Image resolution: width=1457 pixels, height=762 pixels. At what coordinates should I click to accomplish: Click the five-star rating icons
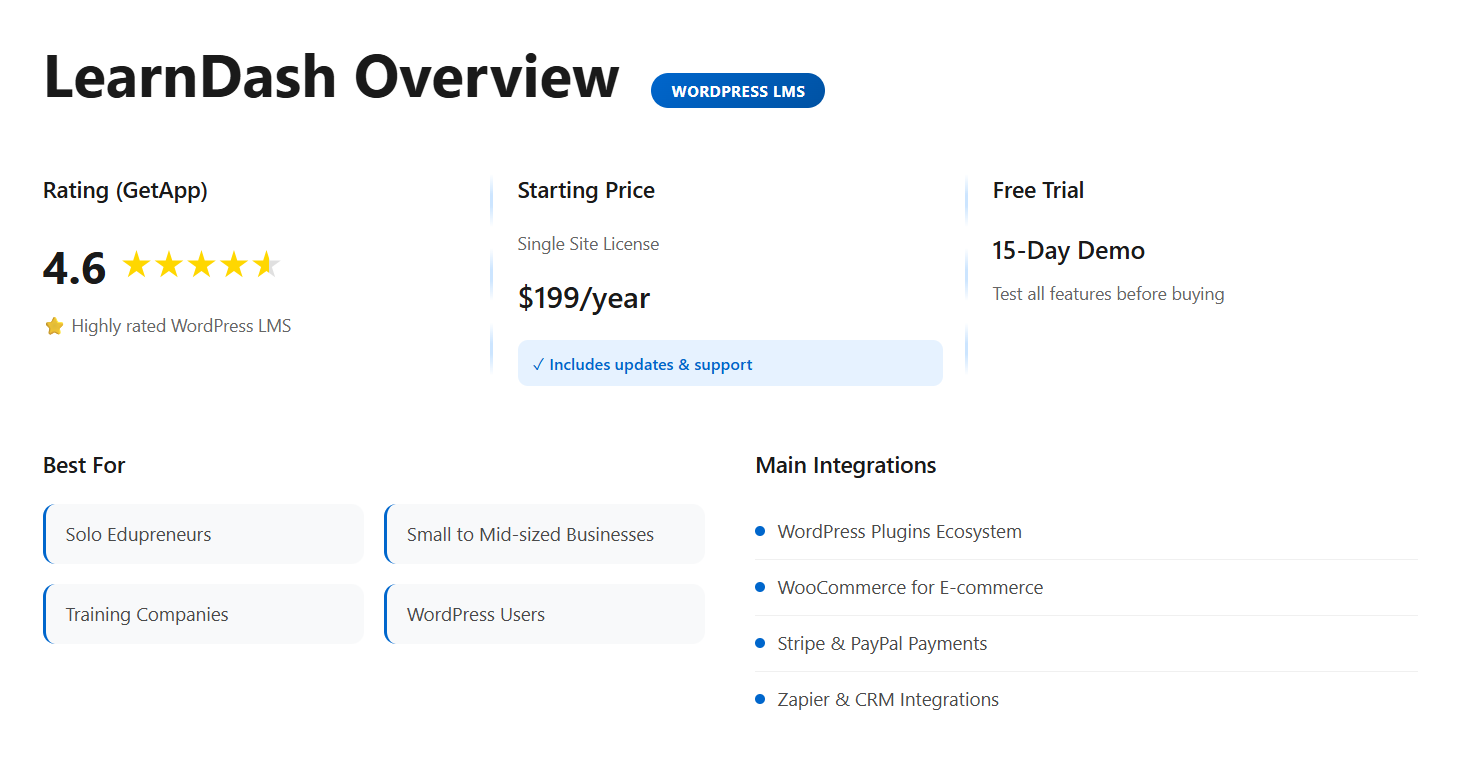(x=201, y=265)
